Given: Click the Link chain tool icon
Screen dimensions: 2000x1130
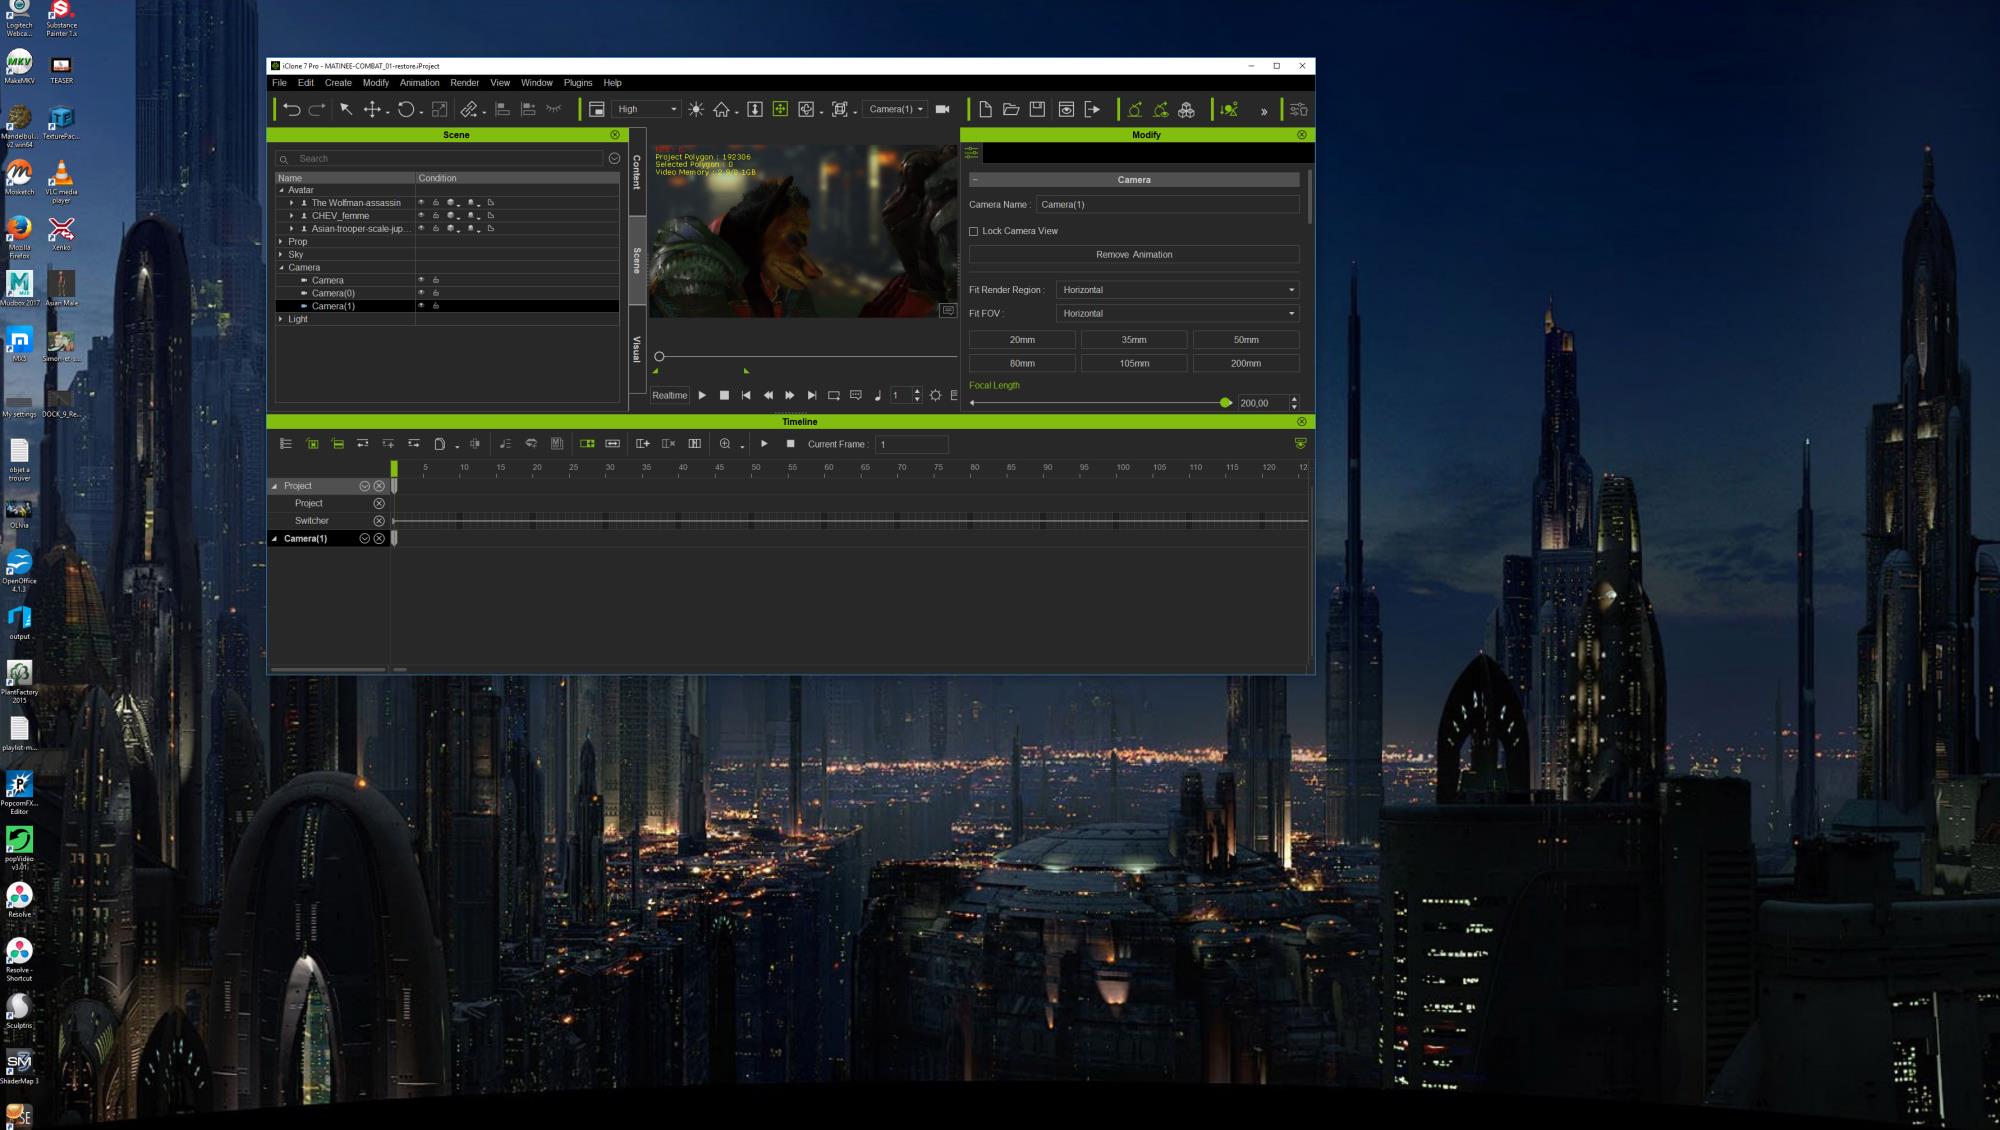Looking at the screenshot, I should coord(469,110).
